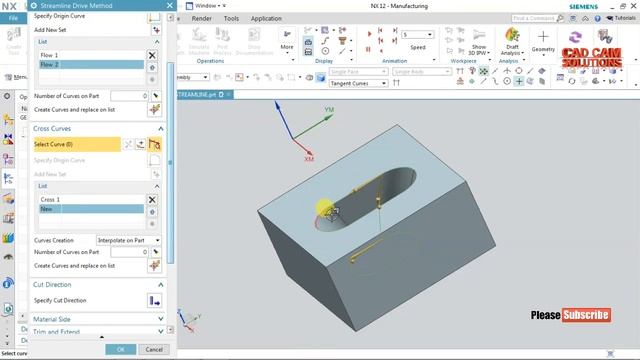The image size is (640, 360).
Task: Click the flow Number of Curves field
Action: coord(129,96)
